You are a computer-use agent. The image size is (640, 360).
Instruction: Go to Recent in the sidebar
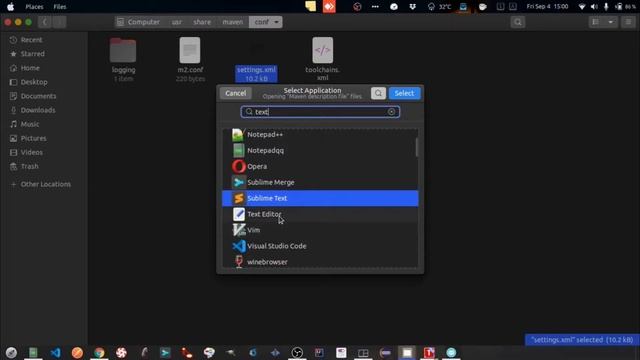pyautogui.click(x=31, y=40)
